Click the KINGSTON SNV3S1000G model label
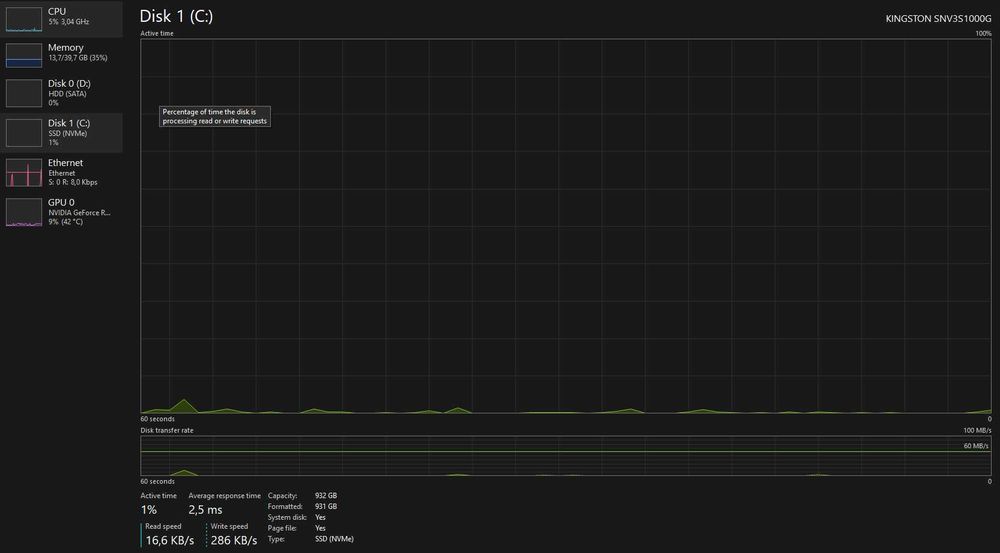The height and width of the screenshot is (553, 1000). tap(938, 19)
